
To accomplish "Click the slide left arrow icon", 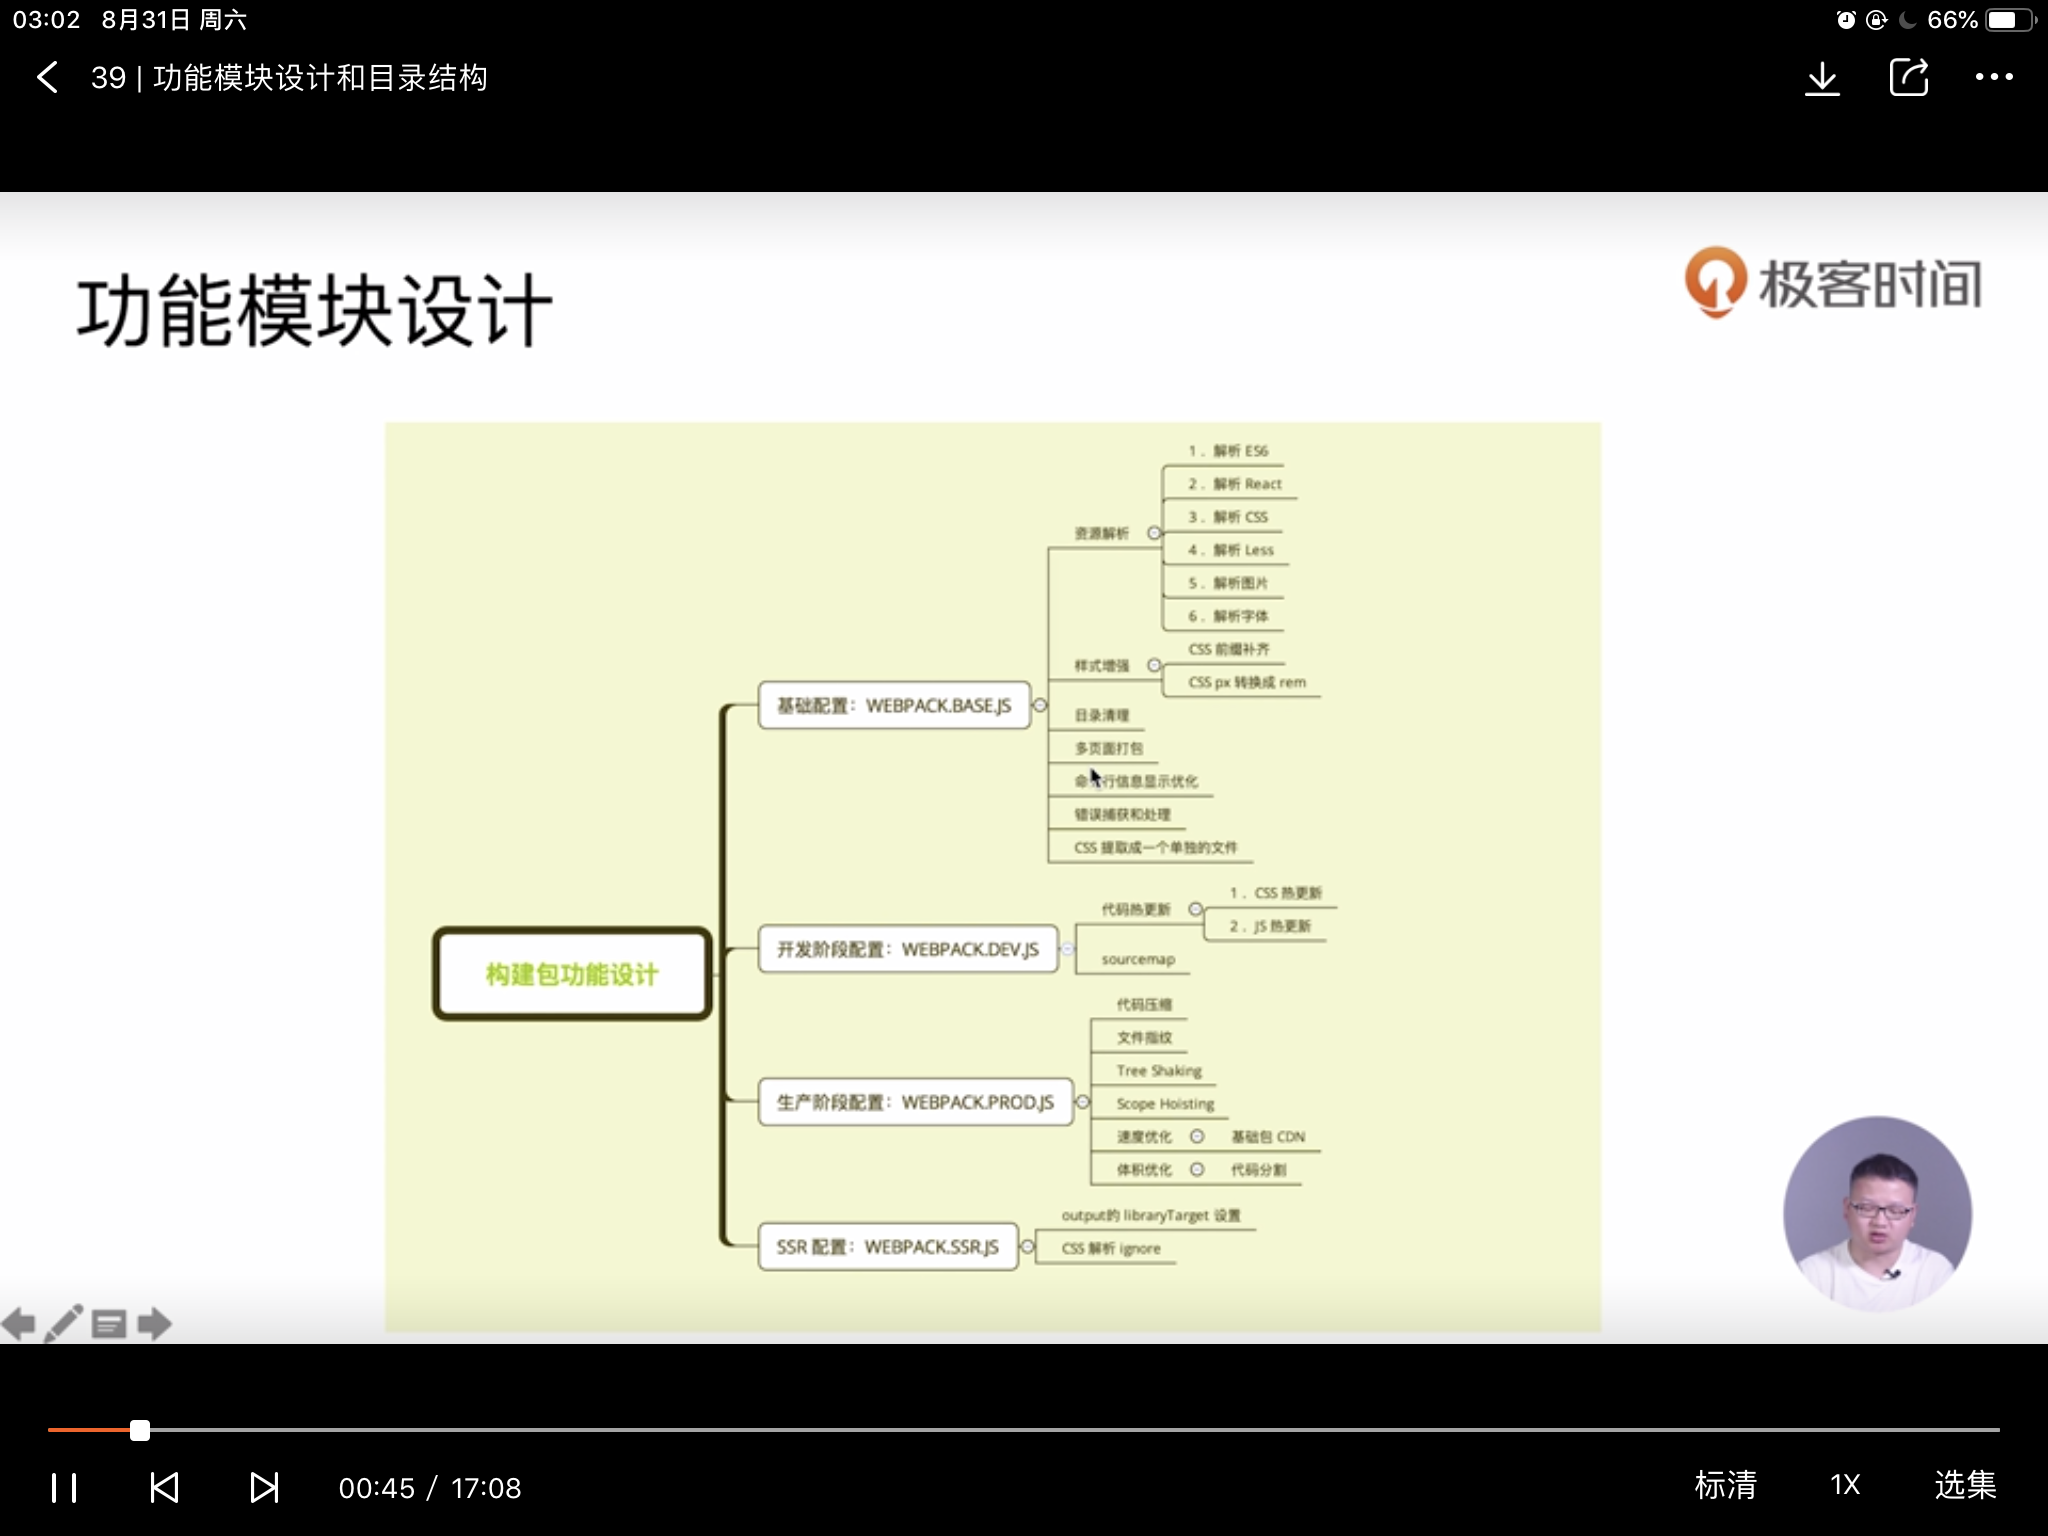I will coord(18,1324).
